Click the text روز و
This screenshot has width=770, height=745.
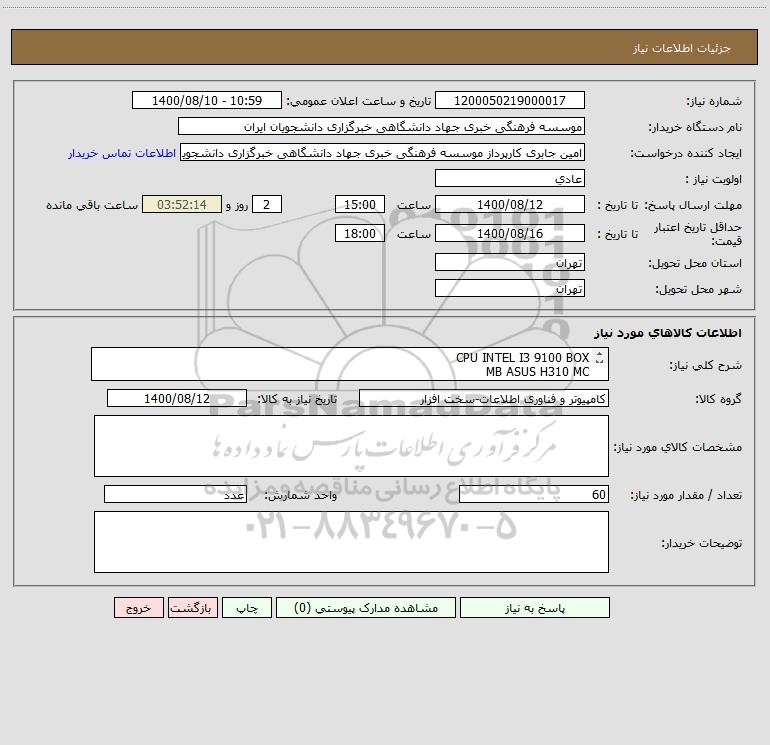237,205
